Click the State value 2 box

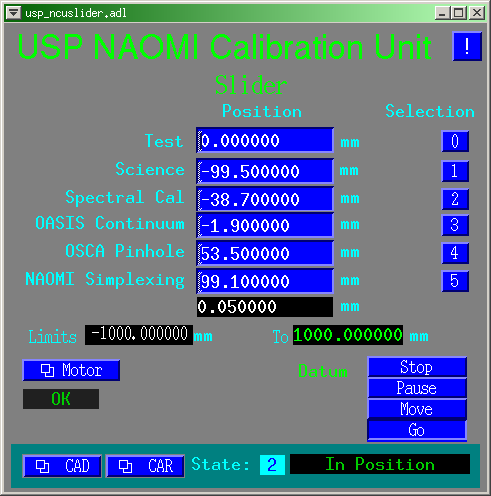tap(272, 465)
